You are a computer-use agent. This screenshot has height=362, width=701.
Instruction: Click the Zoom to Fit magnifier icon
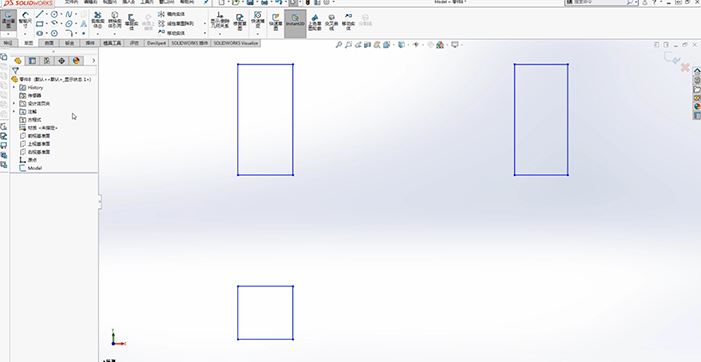click(x=339, y=45)
